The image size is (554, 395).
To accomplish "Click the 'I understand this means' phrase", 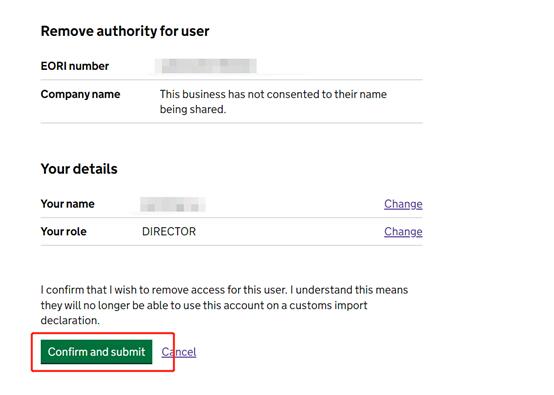I will coord(349,290).
